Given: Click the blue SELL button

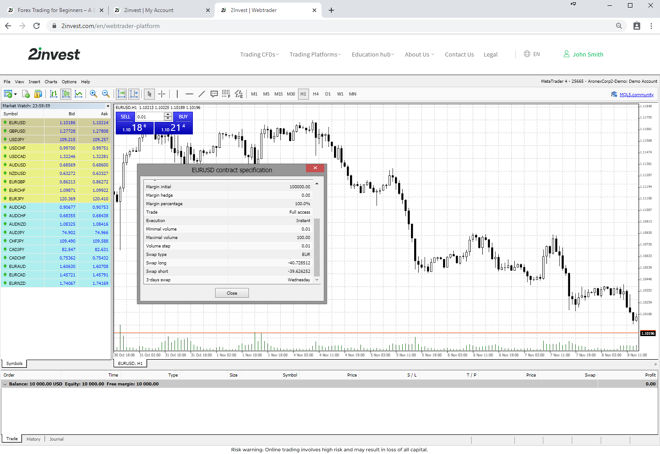Looking at the screenshot, I should coord(125,117).
